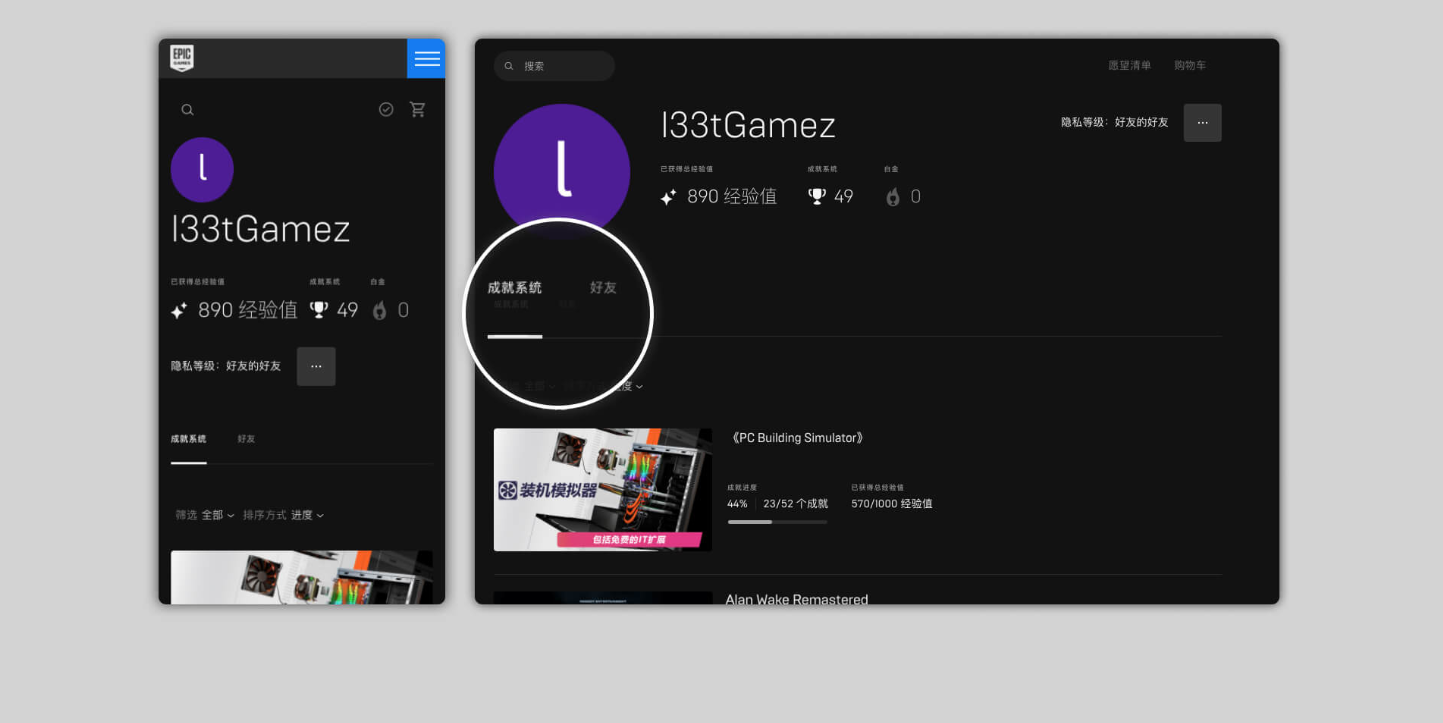Click the platinum flame icon in desktop view
Image resolution: width=1443 pixels, height=723 pixels.
[x=893, y=197]
